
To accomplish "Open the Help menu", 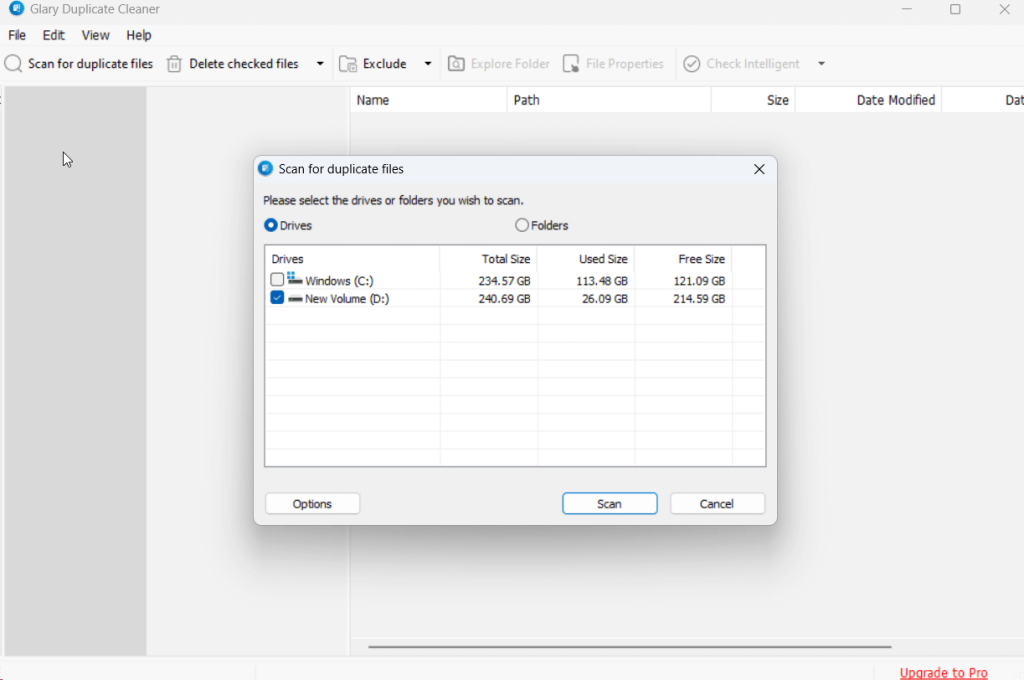I will (x=138, y=35).
